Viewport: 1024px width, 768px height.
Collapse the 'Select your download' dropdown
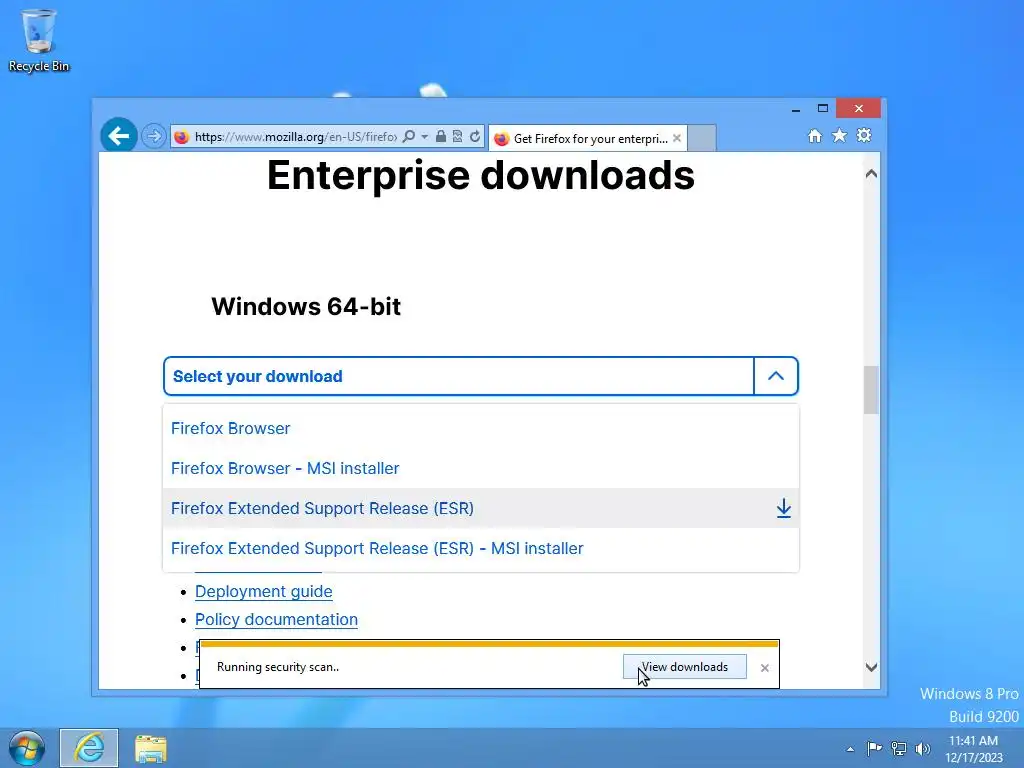pos(481,376)
